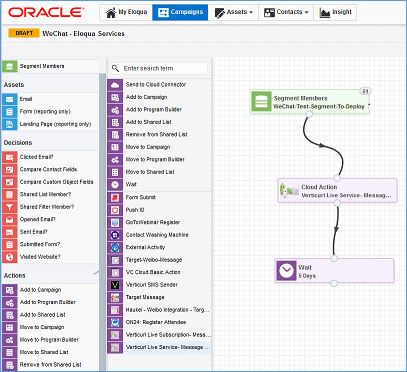This screenshot has width=407, height=372.
Task: Select the Clicked Email? decision icon
Action: coord(9,157)
